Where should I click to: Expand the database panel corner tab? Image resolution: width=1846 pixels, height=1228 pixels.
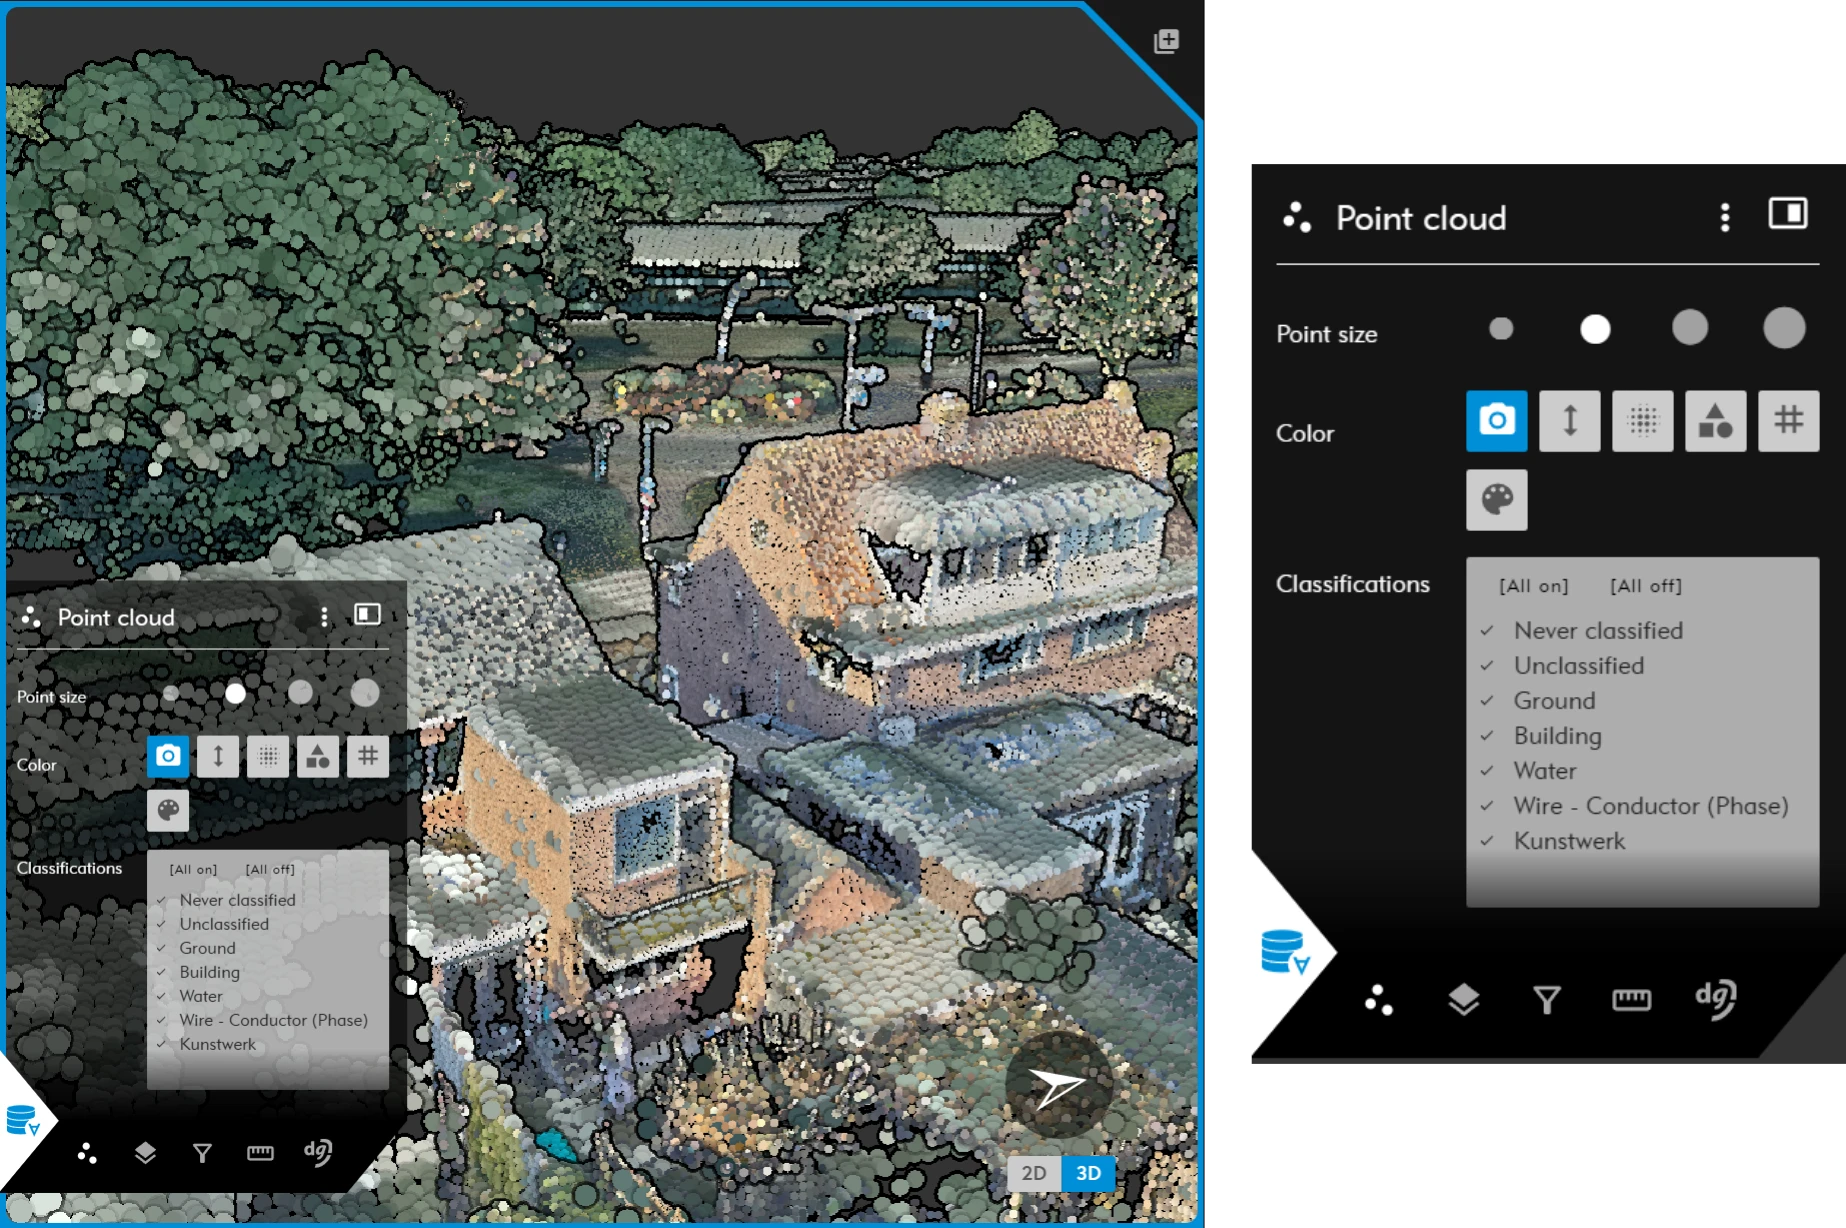1283,952
